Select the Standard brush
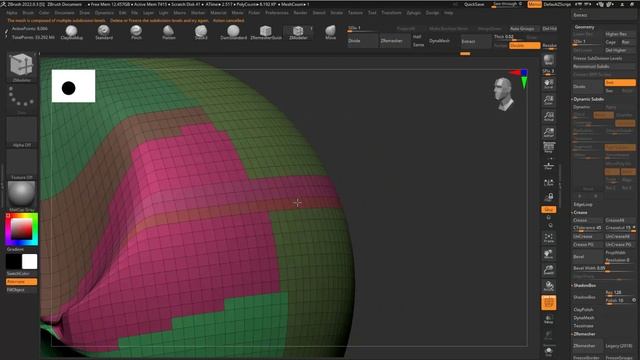The width and height of the screenshot is (640, 360). 104,32
